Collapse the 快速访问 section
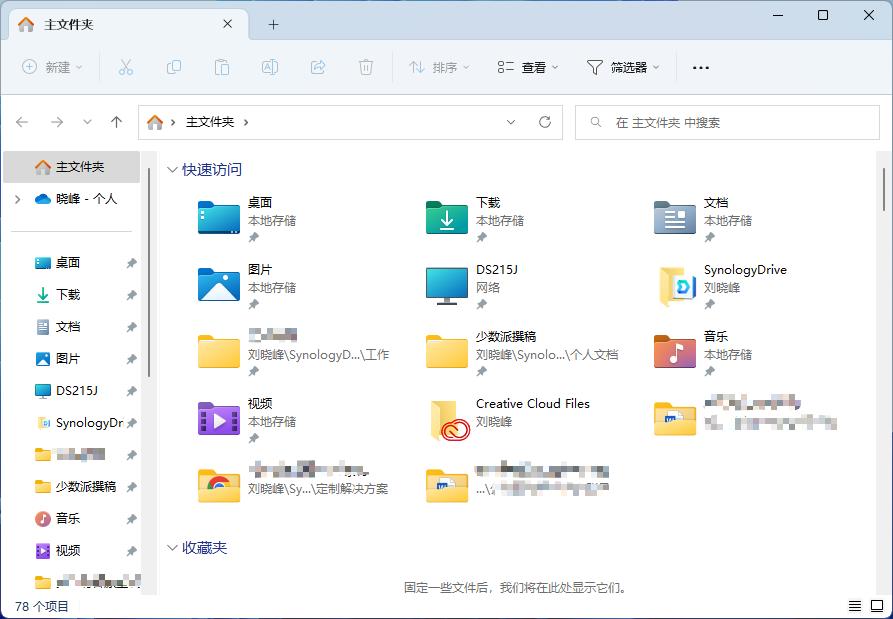The height and width of the screenshot is (619, 893). click(171, 170)
